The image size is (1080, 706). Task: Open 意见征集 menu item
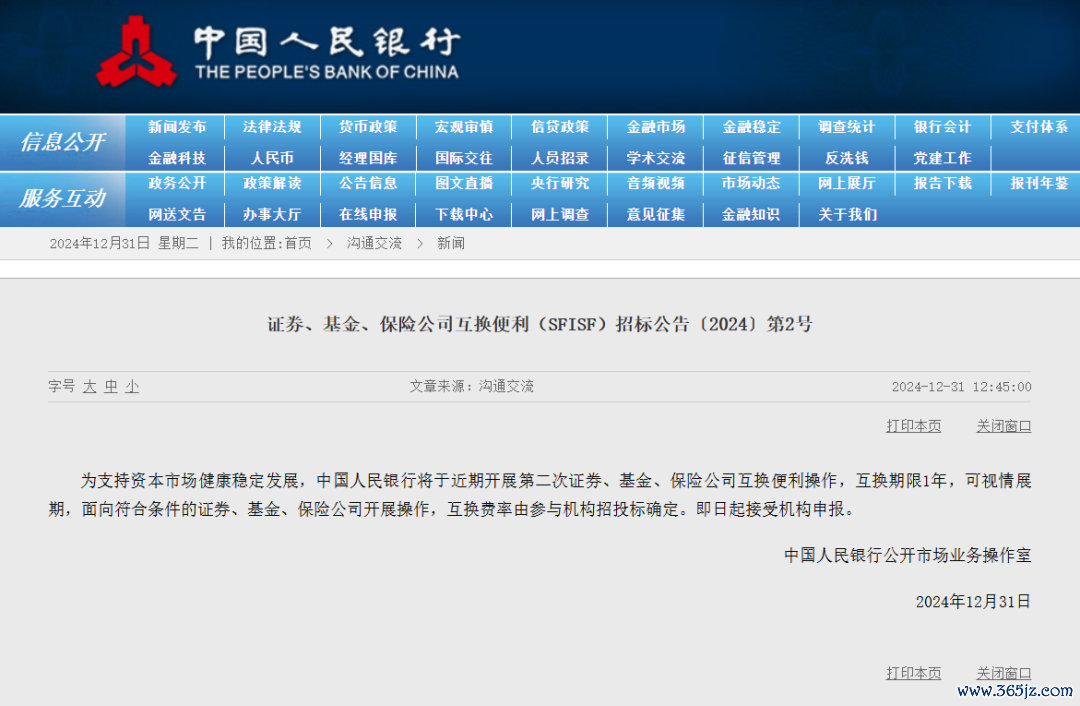(x=656, y=214)
